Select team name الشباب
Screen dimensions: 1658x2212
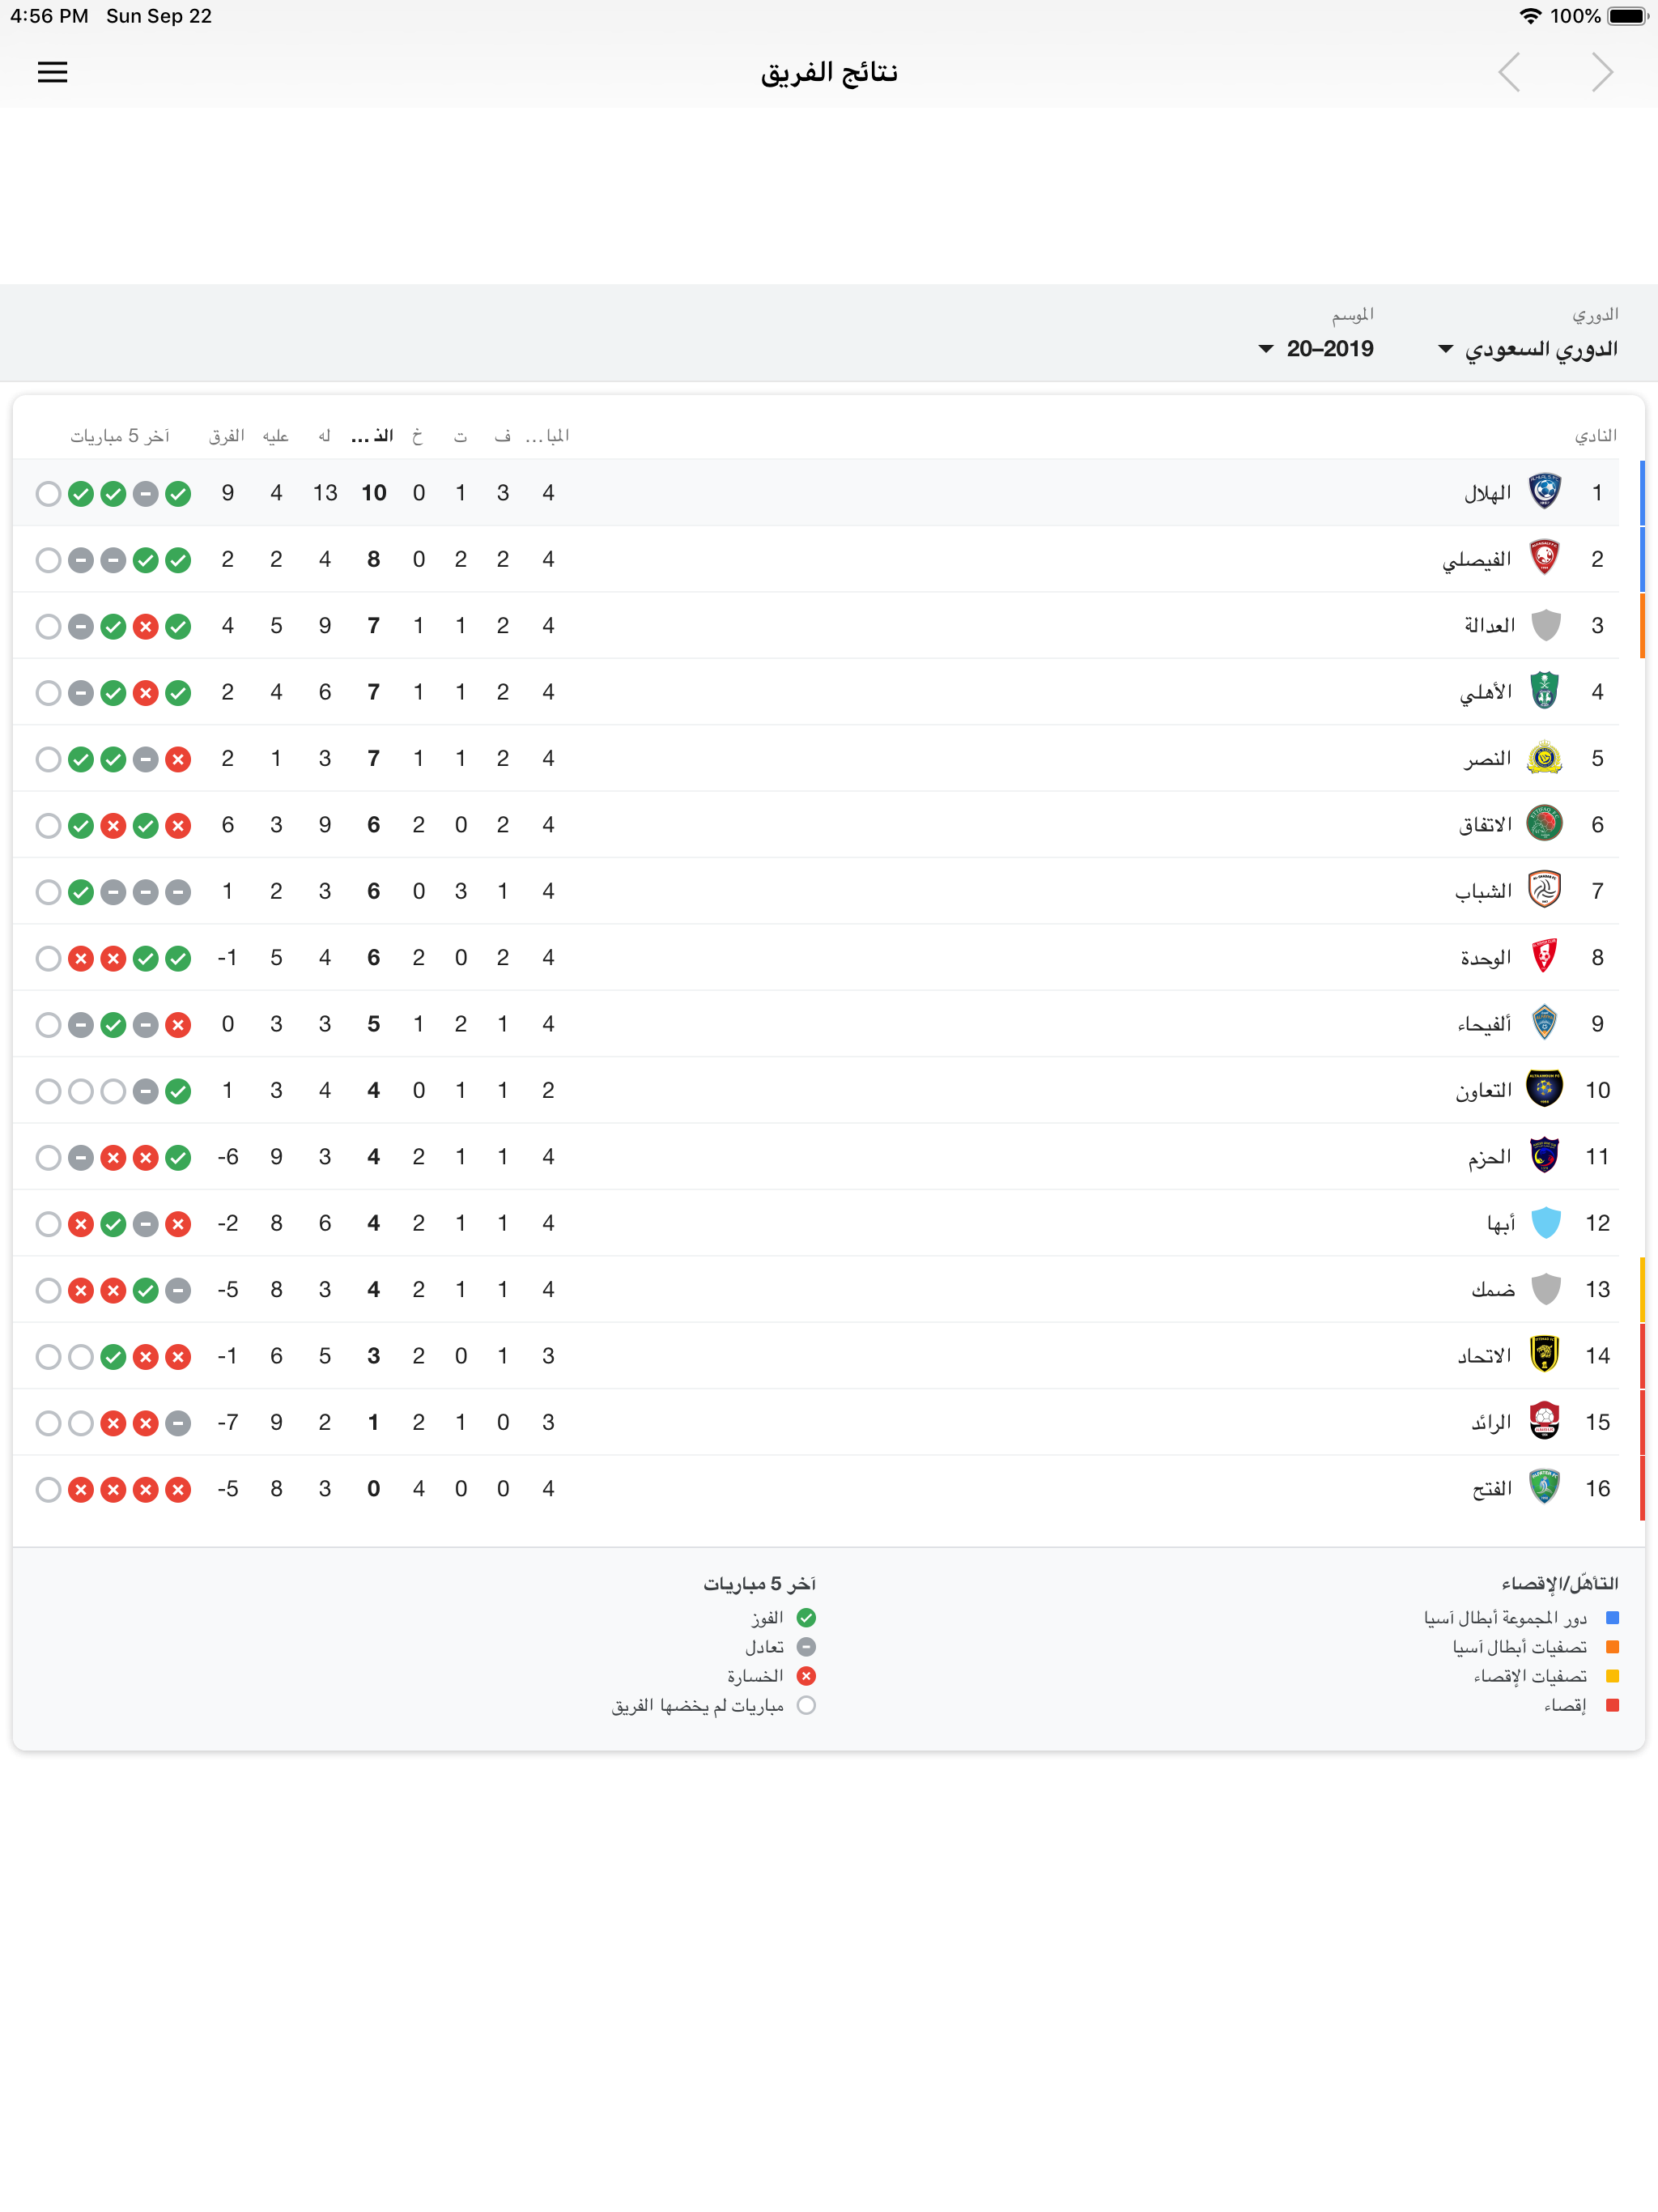1483,891
